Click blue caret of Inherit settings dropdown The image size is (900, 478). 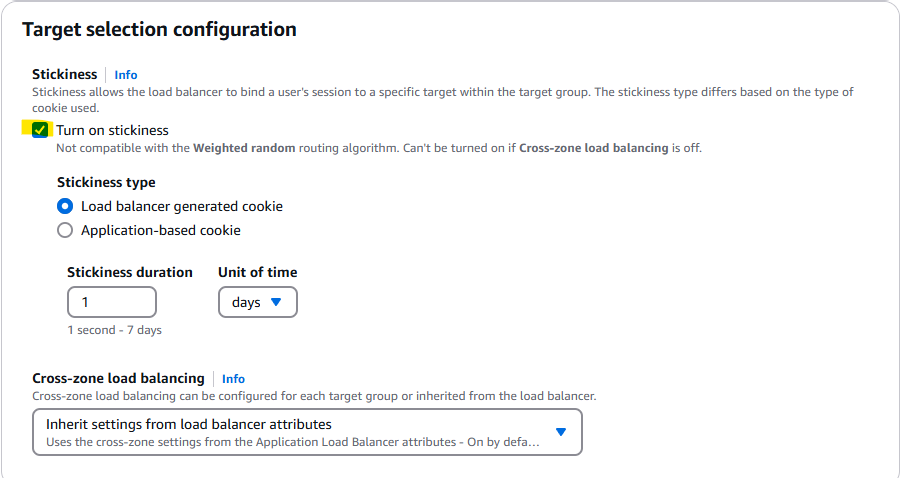click(x=561, y=431)
